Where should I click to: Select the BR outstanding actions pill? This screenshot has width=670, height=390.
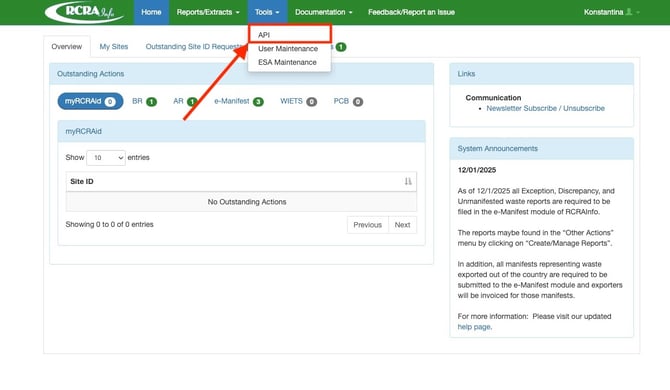coord(144,101)
